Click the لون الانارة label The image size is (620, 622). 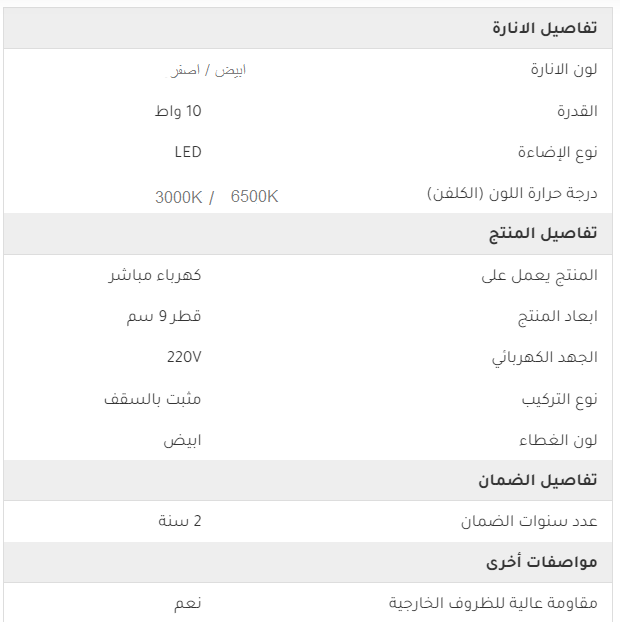[564, 70]
